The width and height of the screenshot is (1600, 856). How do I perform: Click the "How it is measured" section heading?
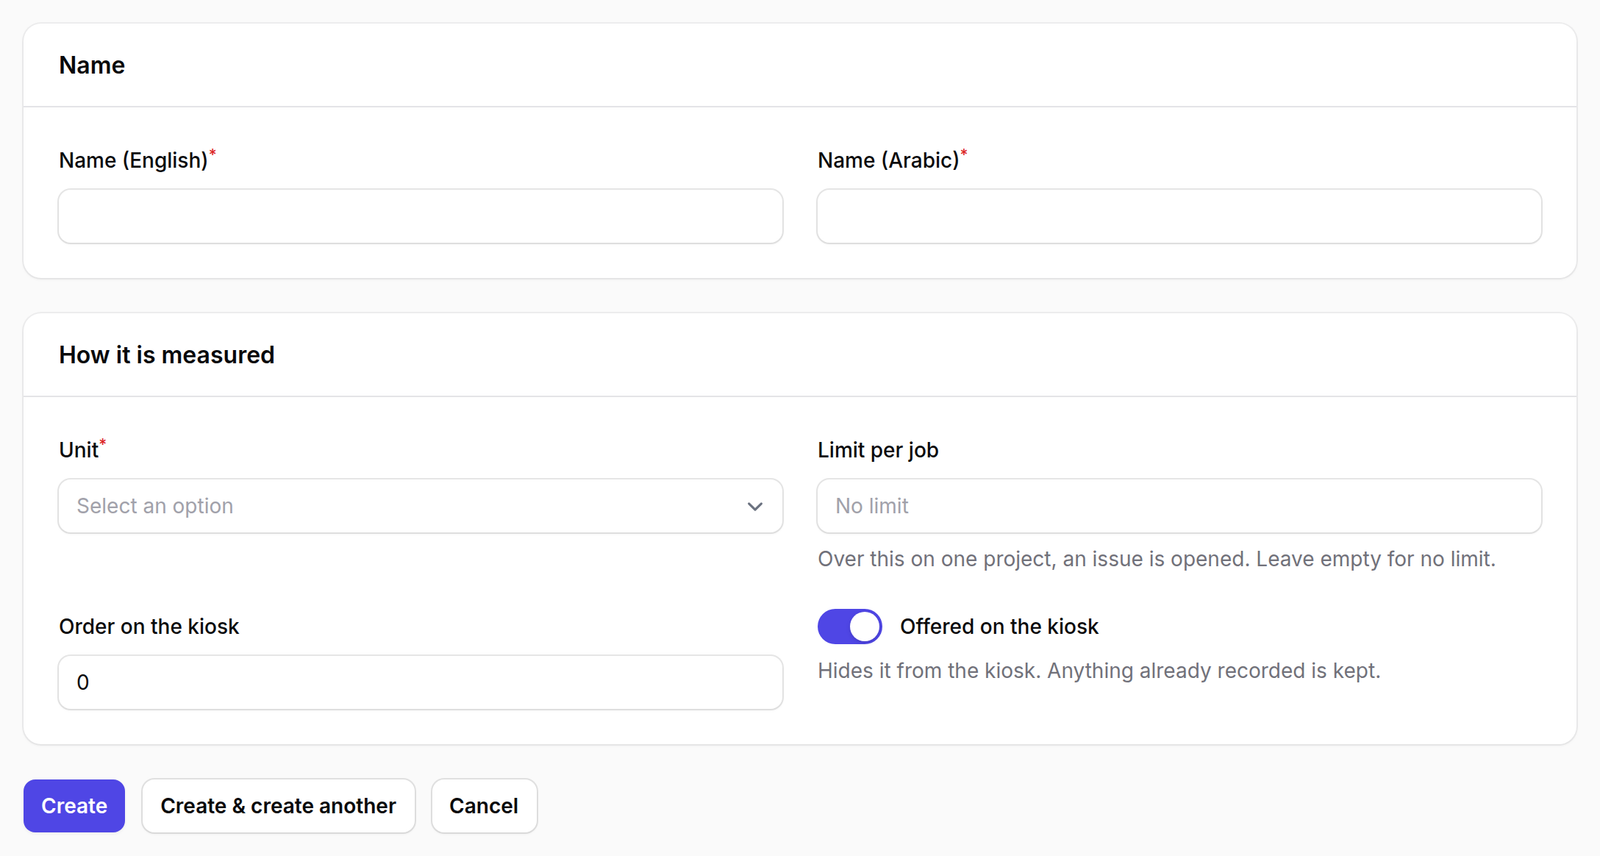point(167,355)
